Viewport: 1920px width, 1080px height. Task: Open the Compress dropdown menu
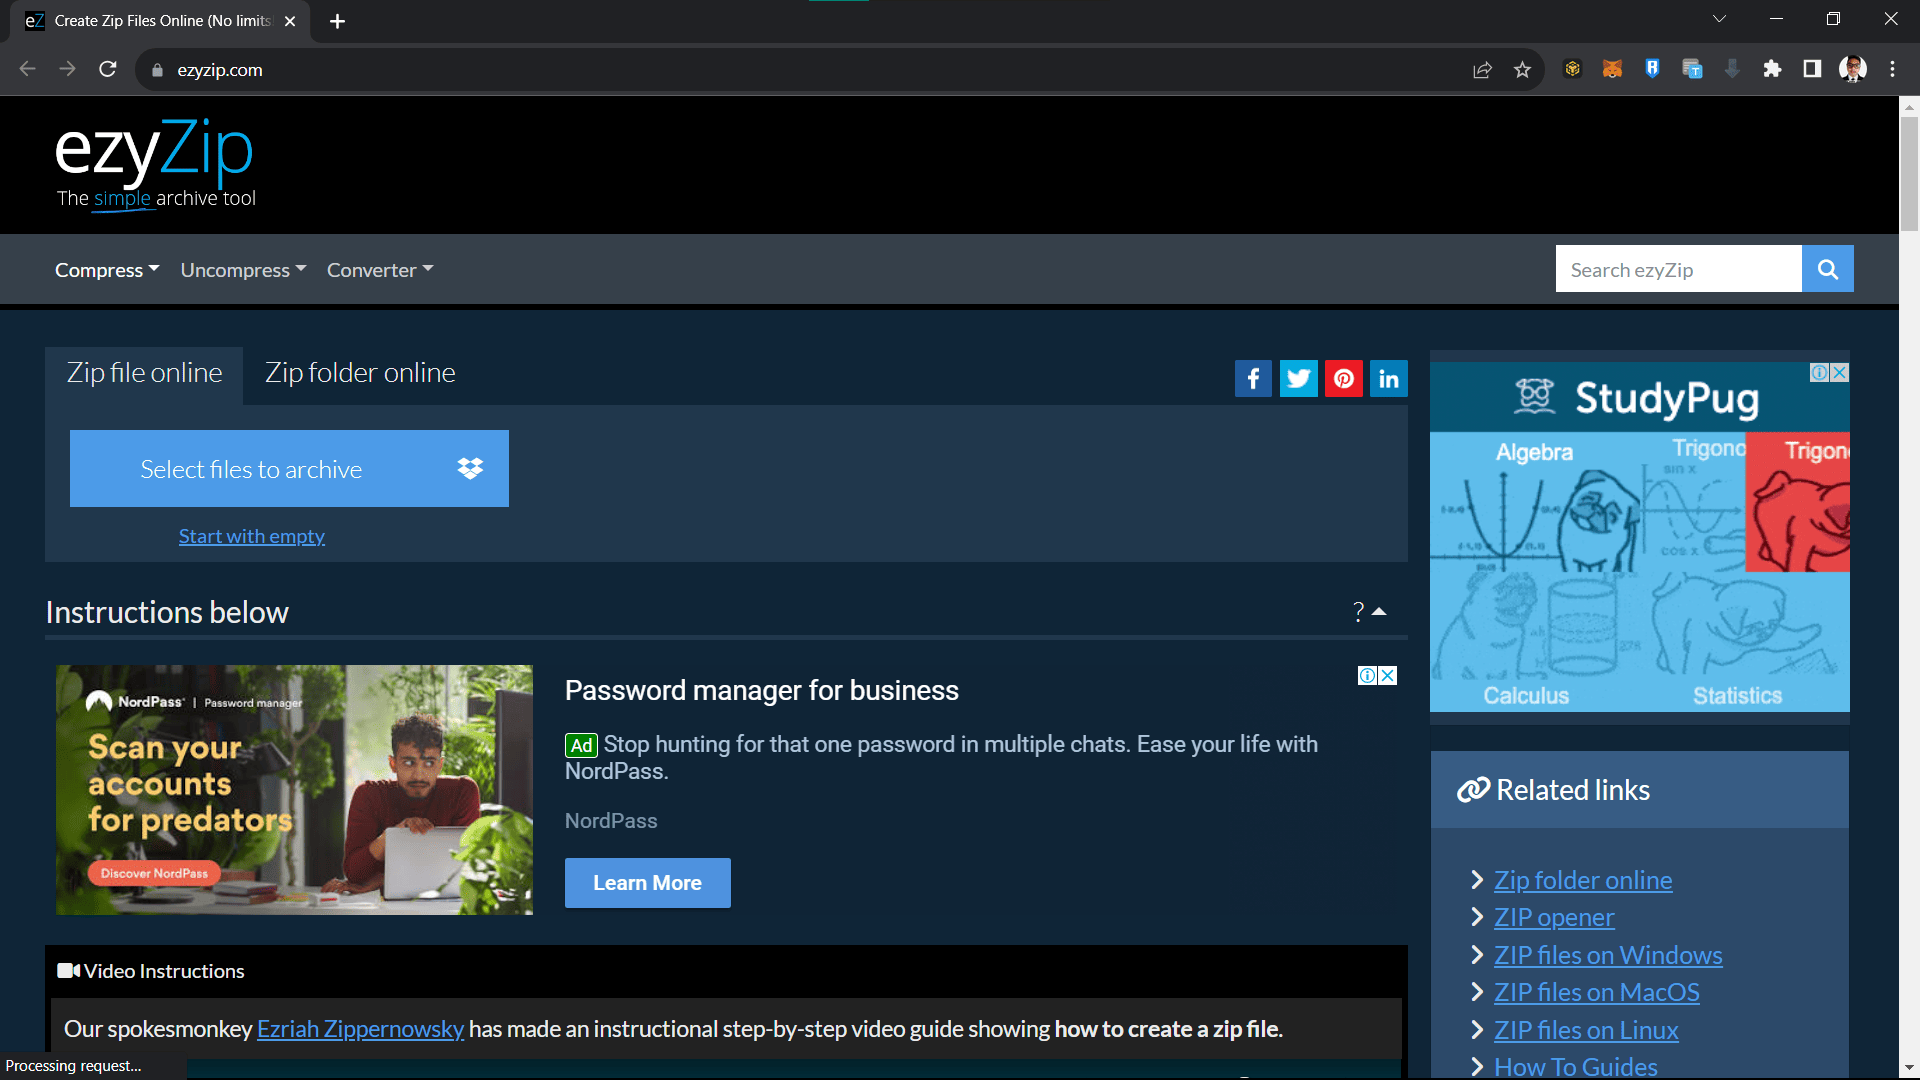[106, 269]
